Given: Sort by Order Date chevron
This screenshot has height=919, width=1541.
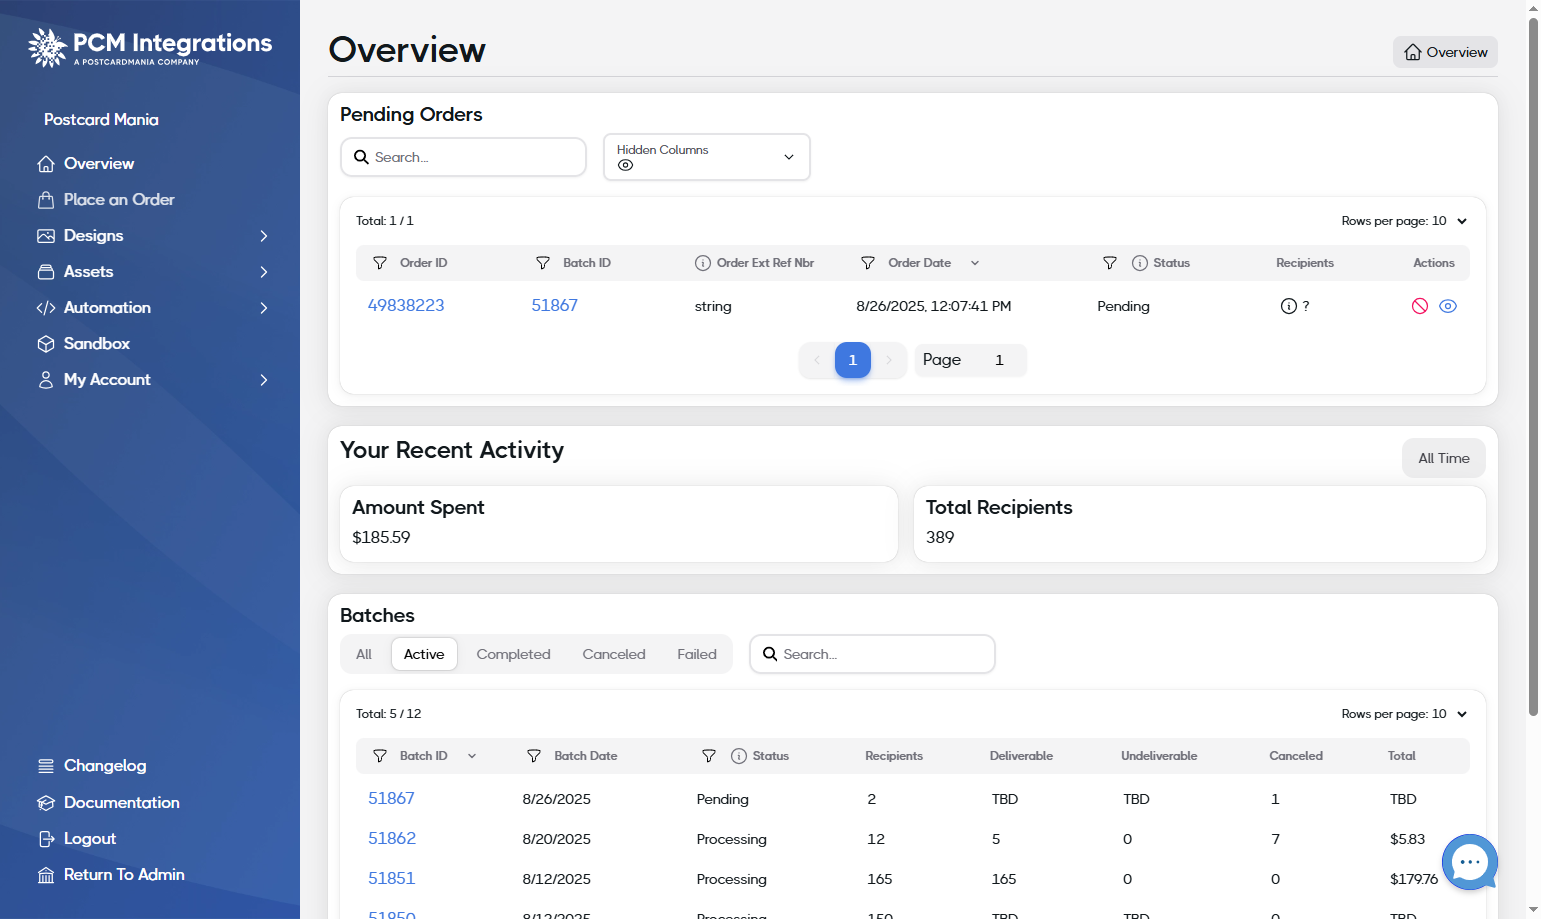Looking at the screenshot, I should (975, 263).
